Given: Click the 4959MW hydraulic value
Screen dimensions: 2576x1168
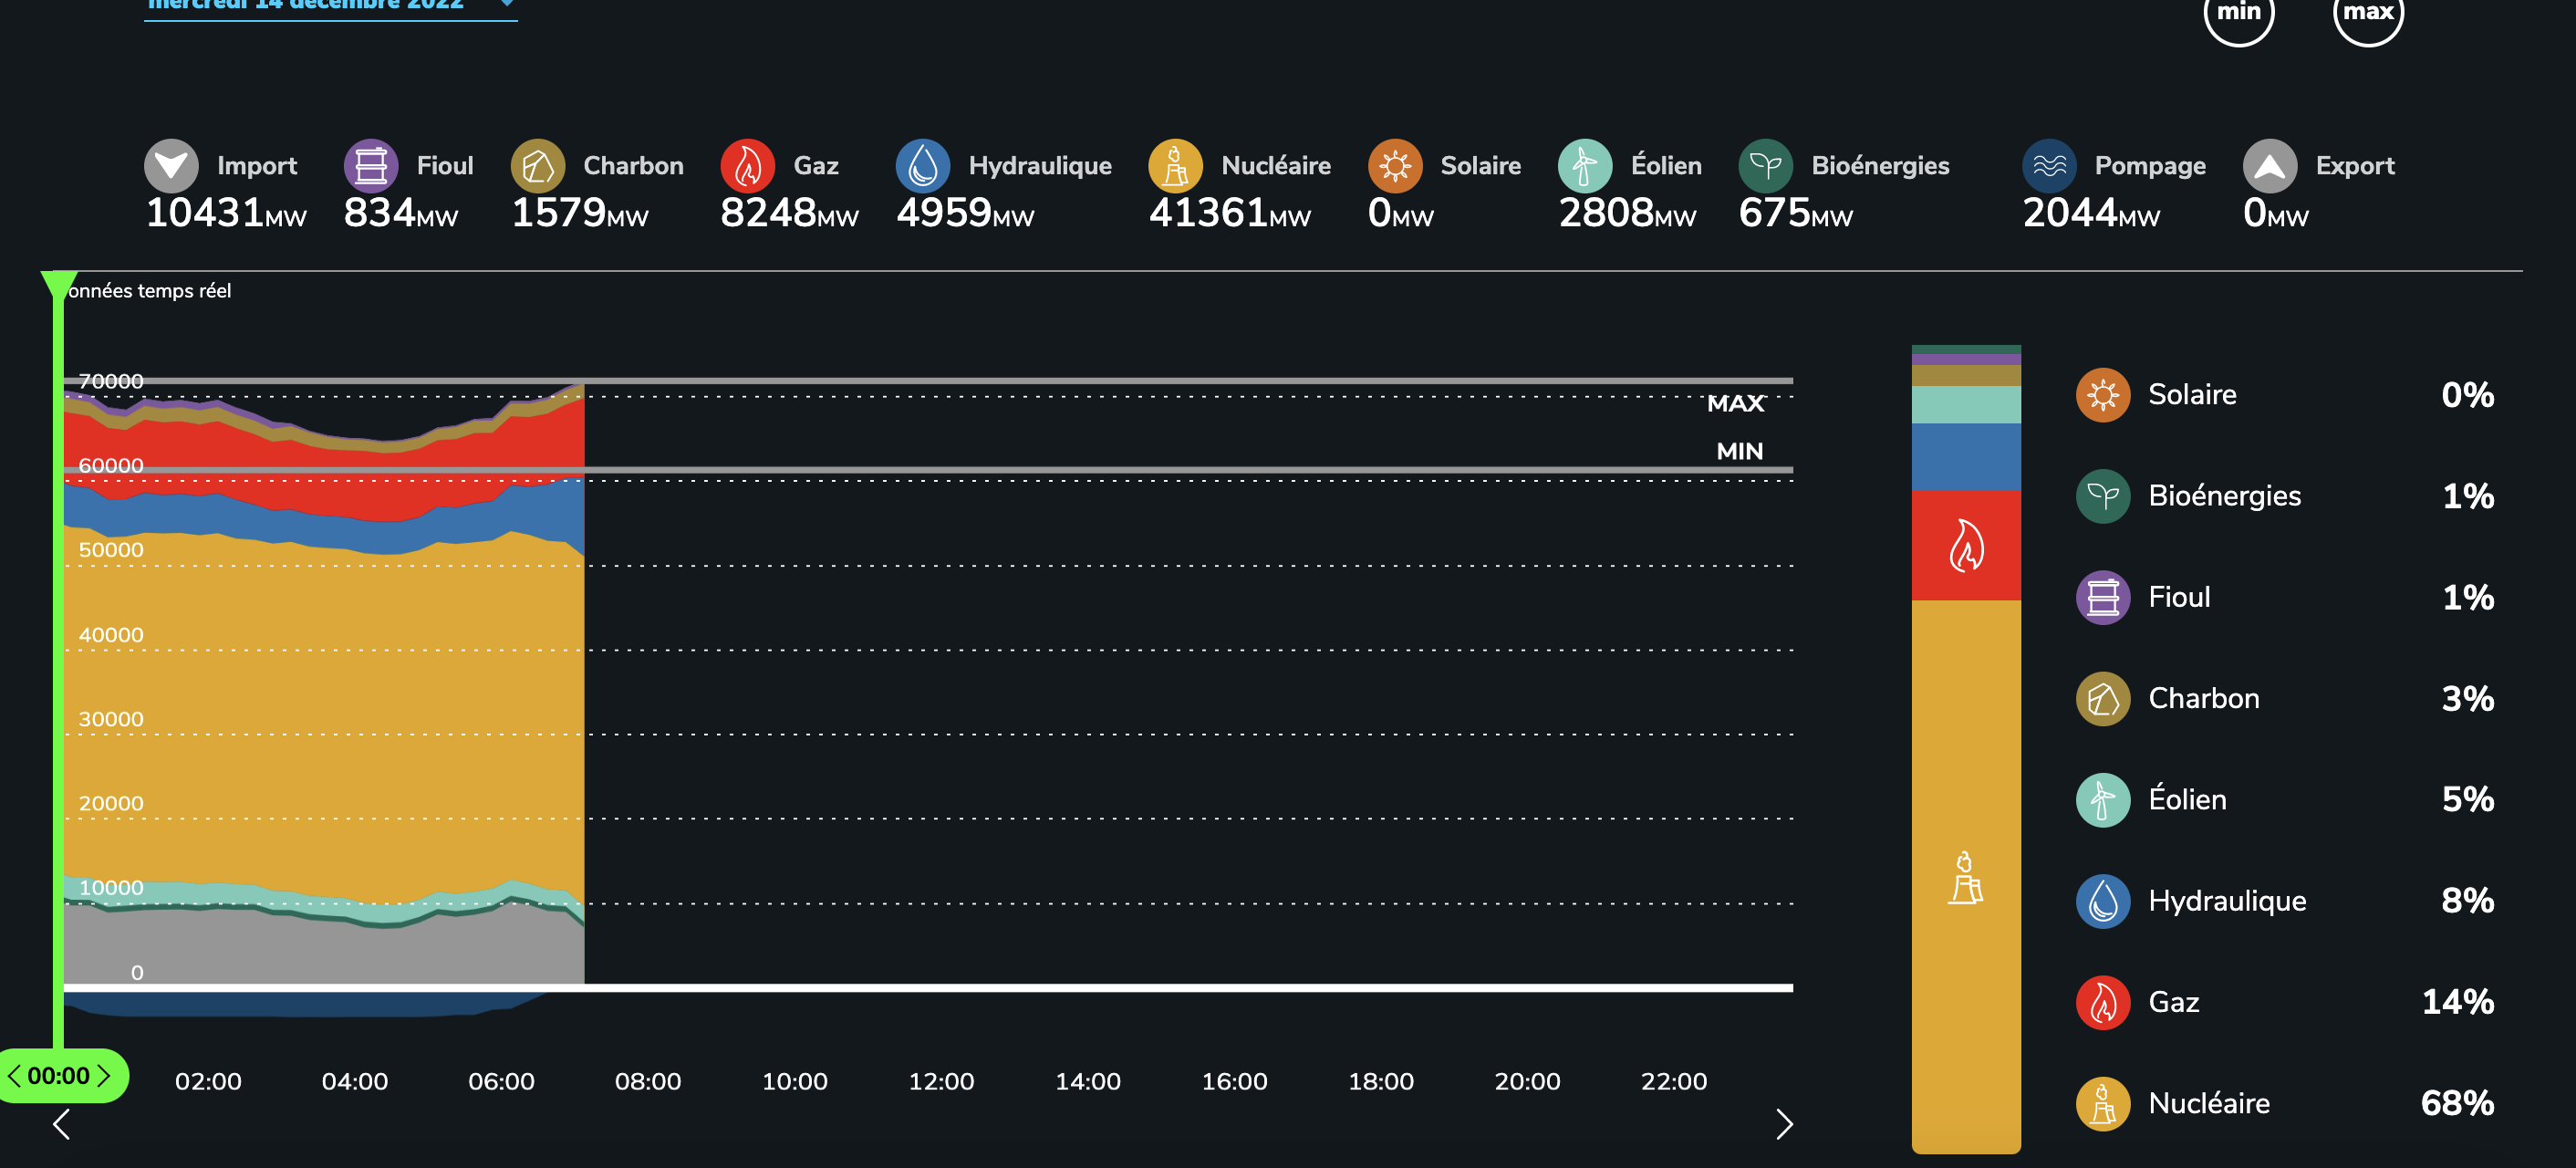Looking at the screenshot, I should [965, 213].
